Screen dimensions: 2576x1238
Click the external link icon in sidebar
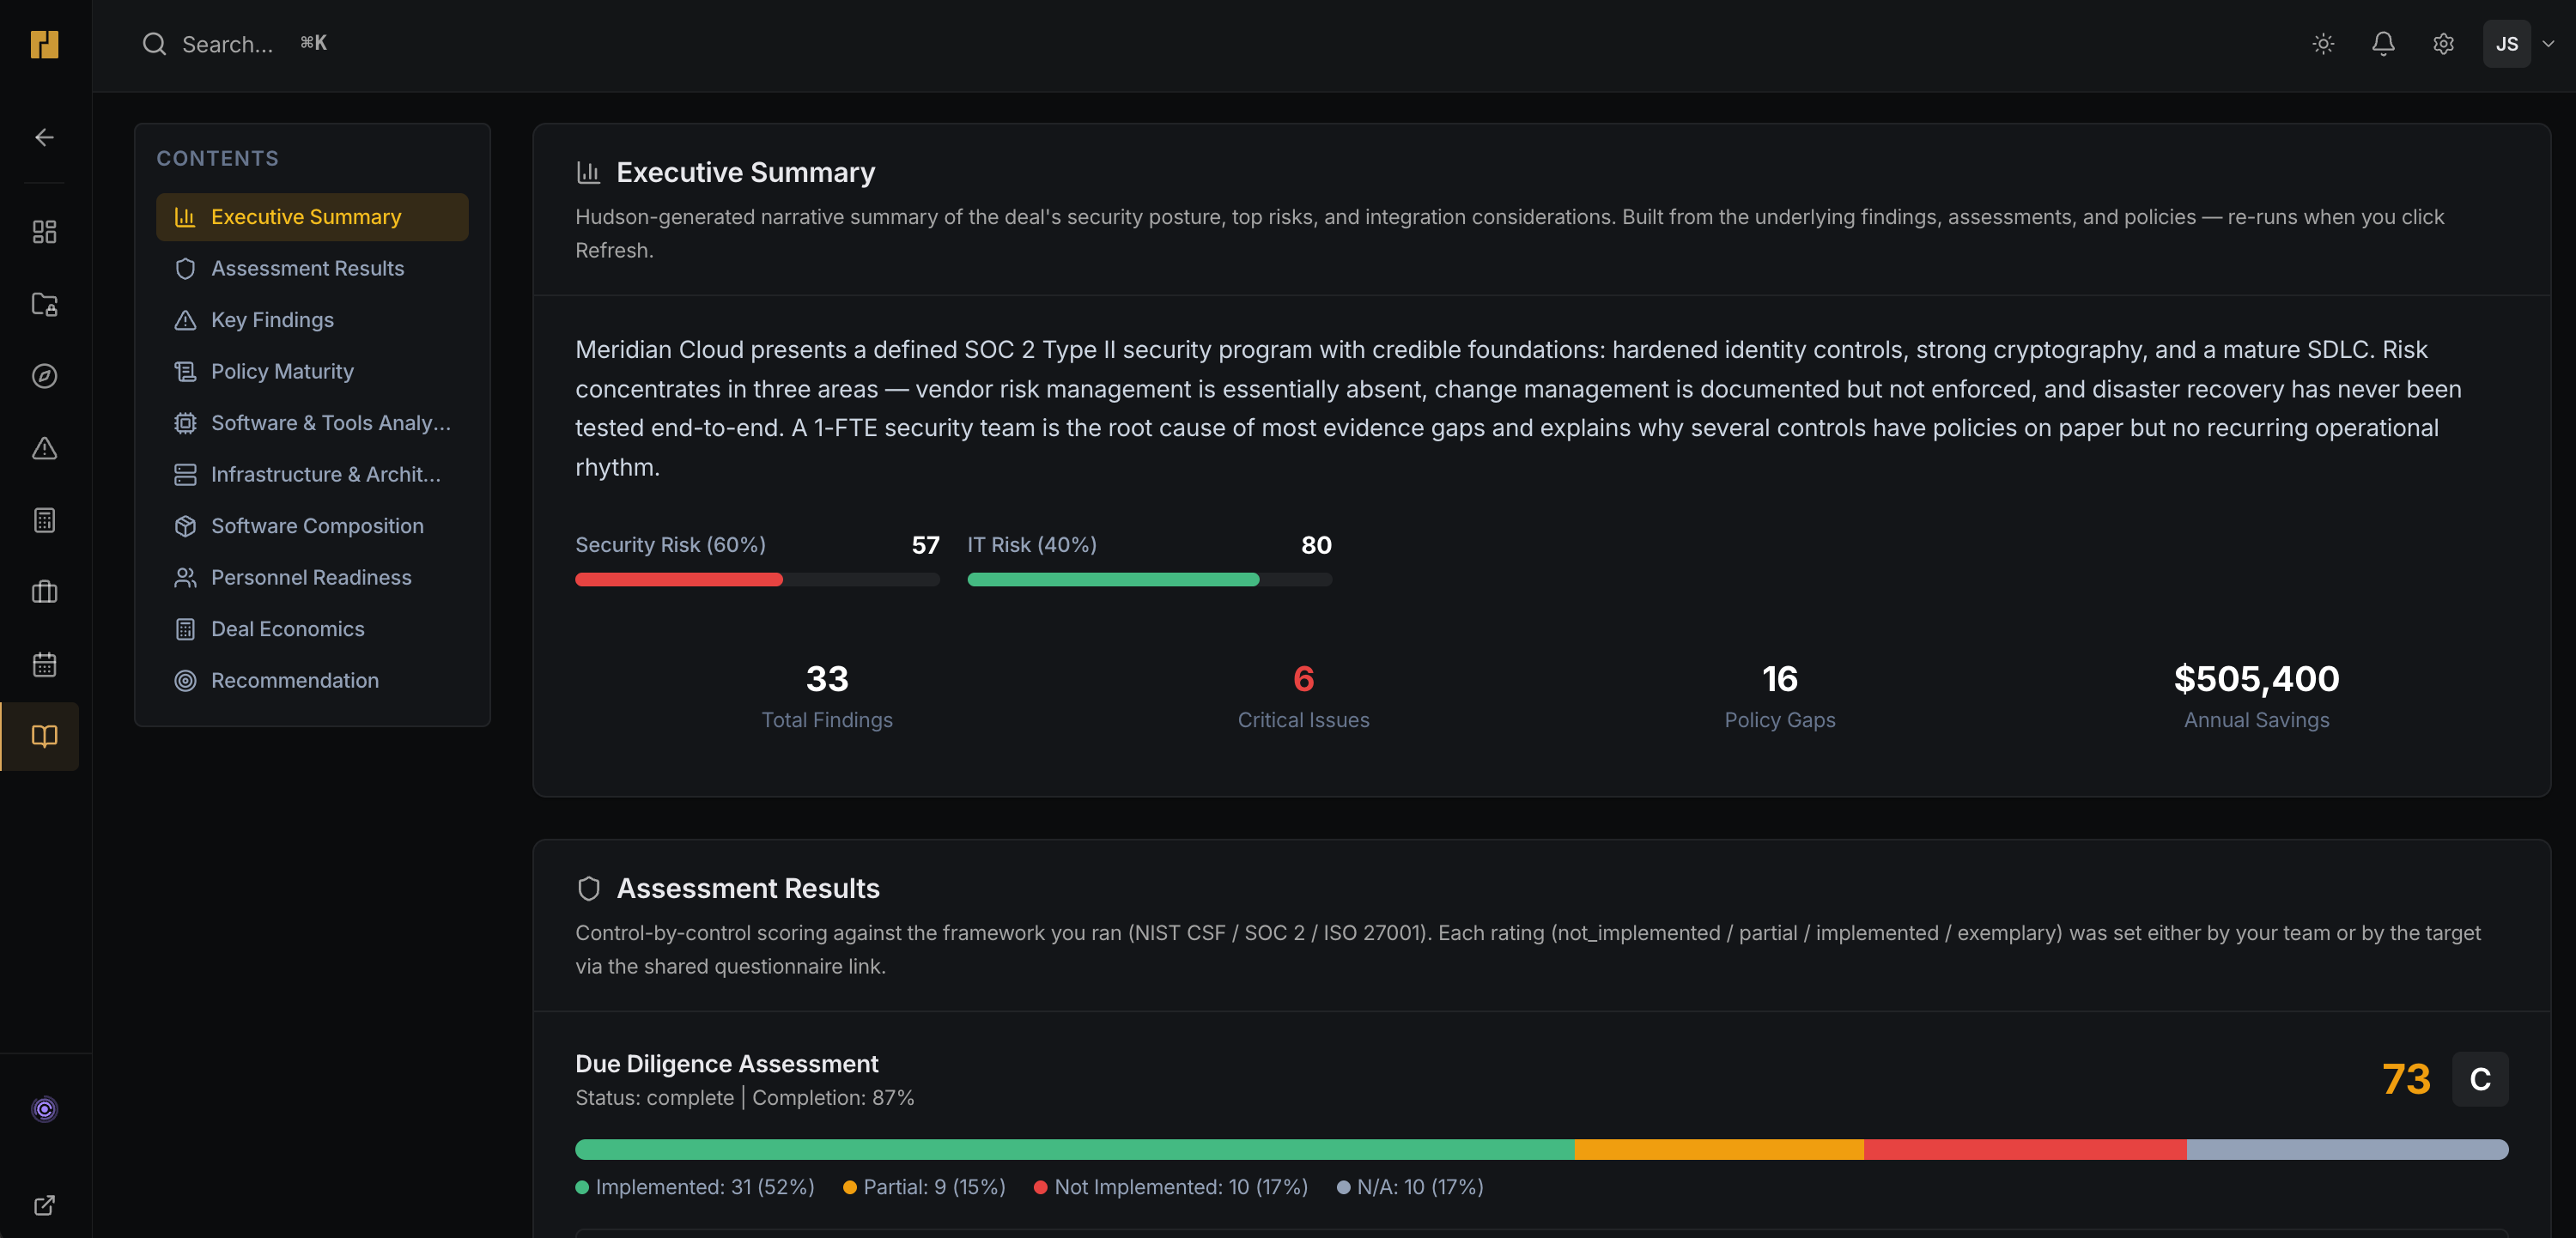tap(44, 1205)
